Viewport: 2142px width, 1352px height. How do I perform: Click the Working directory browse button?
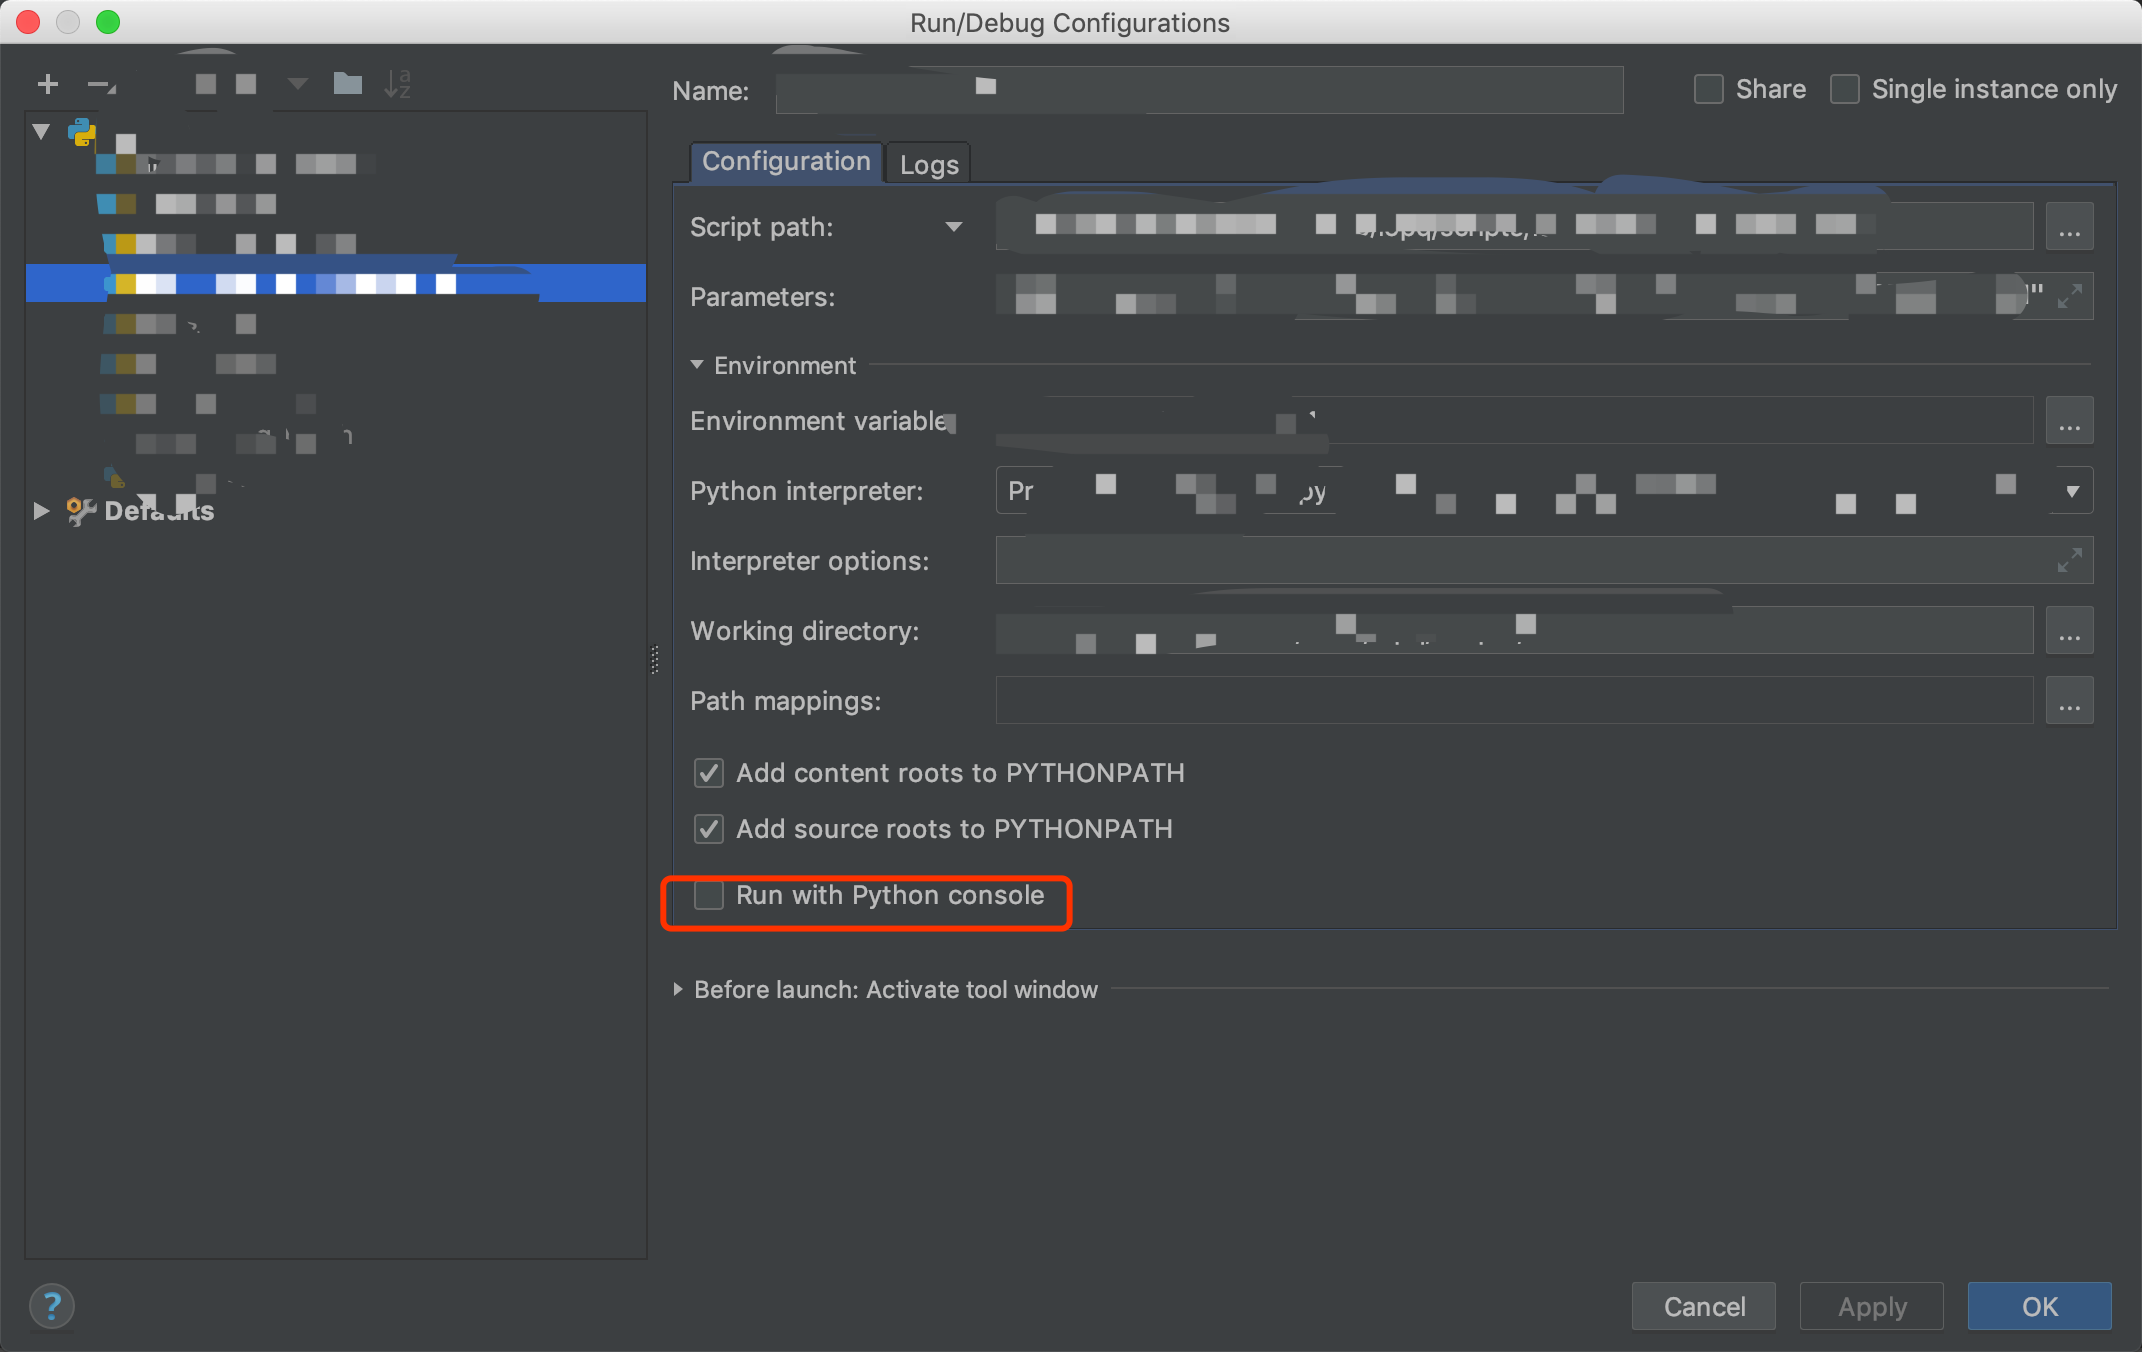(x=2069, y=629)
